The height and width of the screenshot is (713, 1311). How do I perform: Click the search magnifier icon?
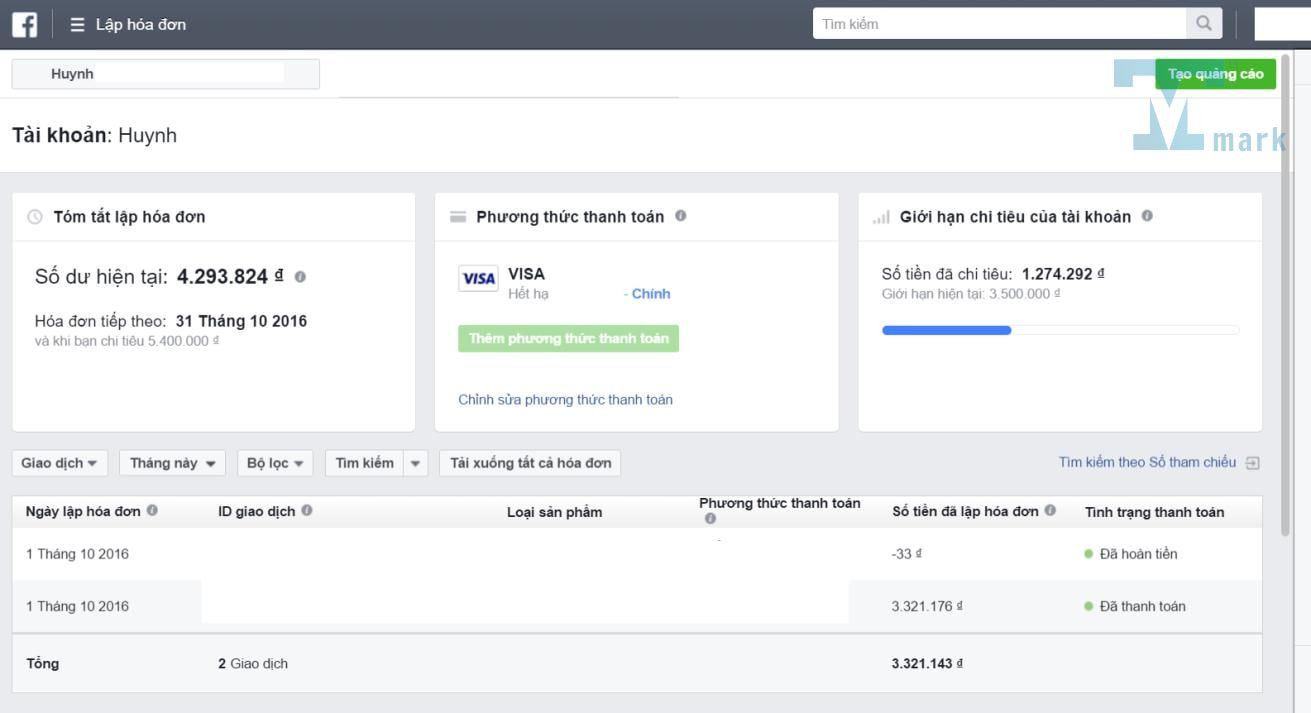(x=1203, y=23)
